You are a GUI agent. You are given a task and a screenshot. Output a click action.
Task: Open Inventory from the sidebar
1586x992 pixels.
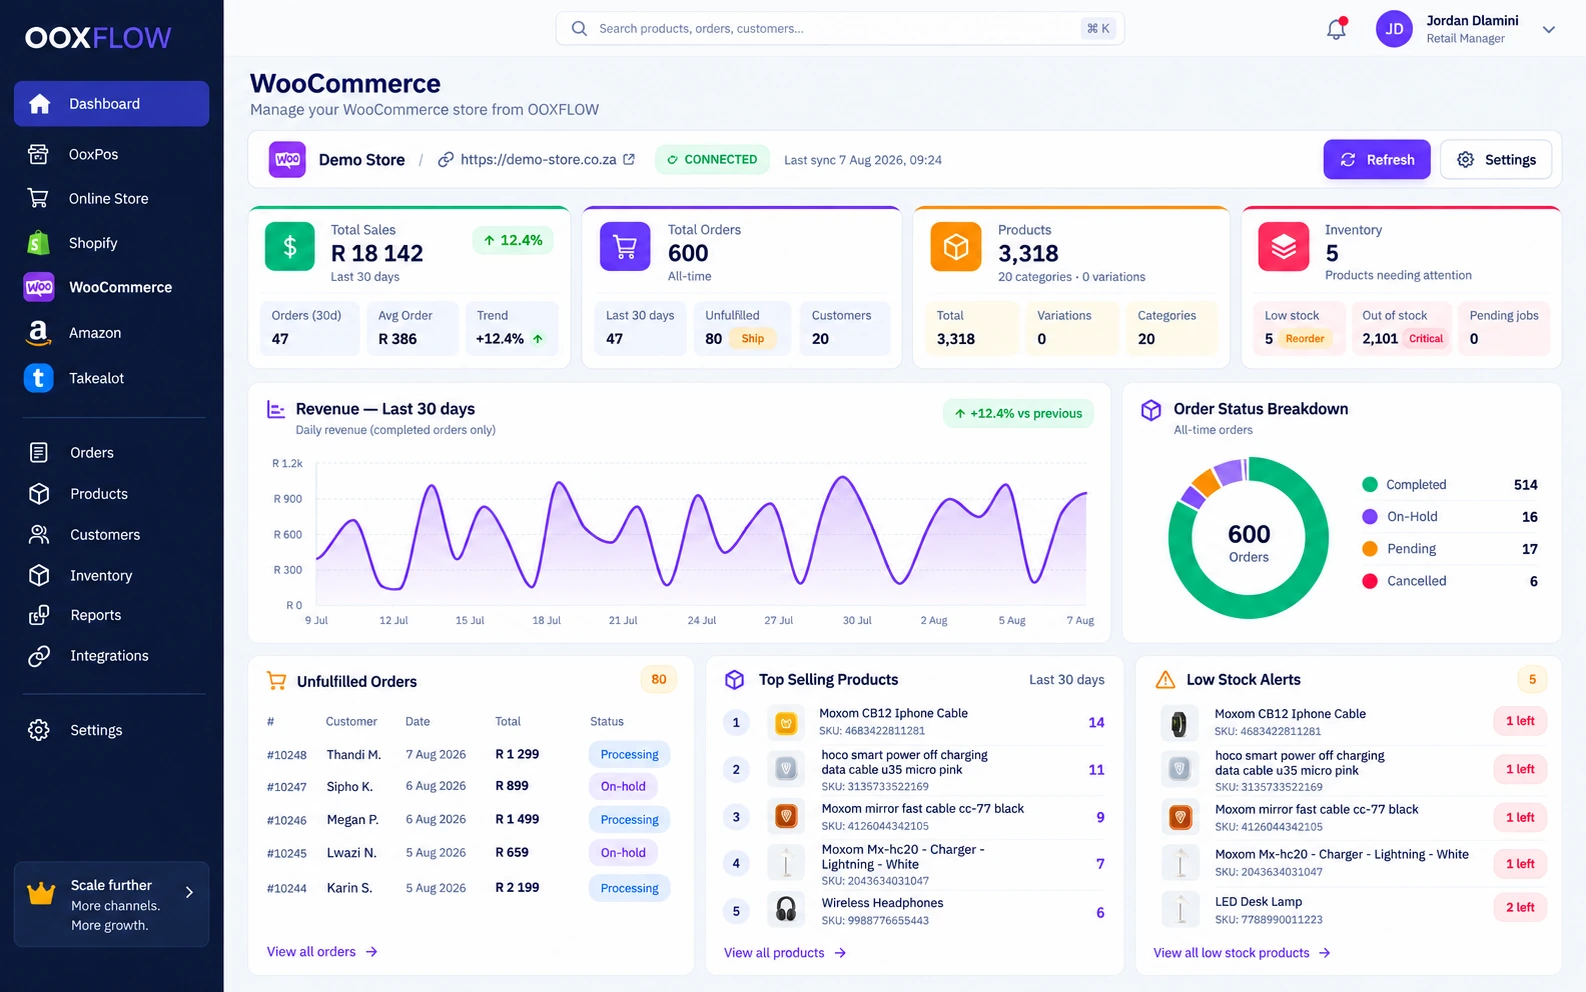(111, 575)
